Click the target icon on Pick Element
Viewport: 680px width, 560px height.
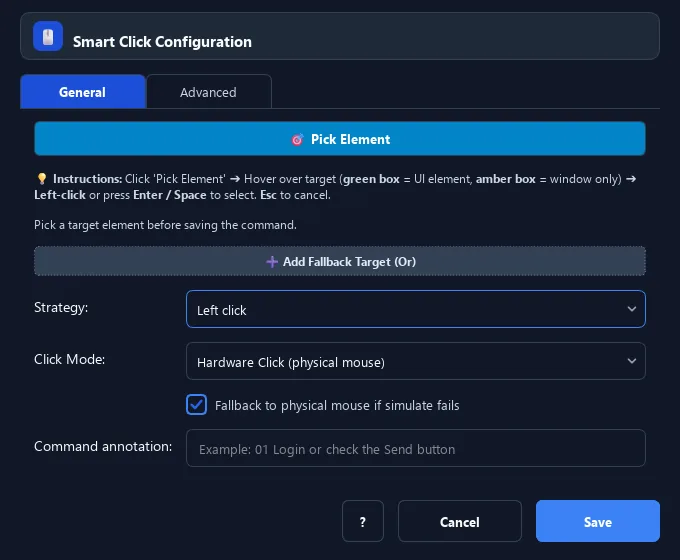click(x=297, y=139)
